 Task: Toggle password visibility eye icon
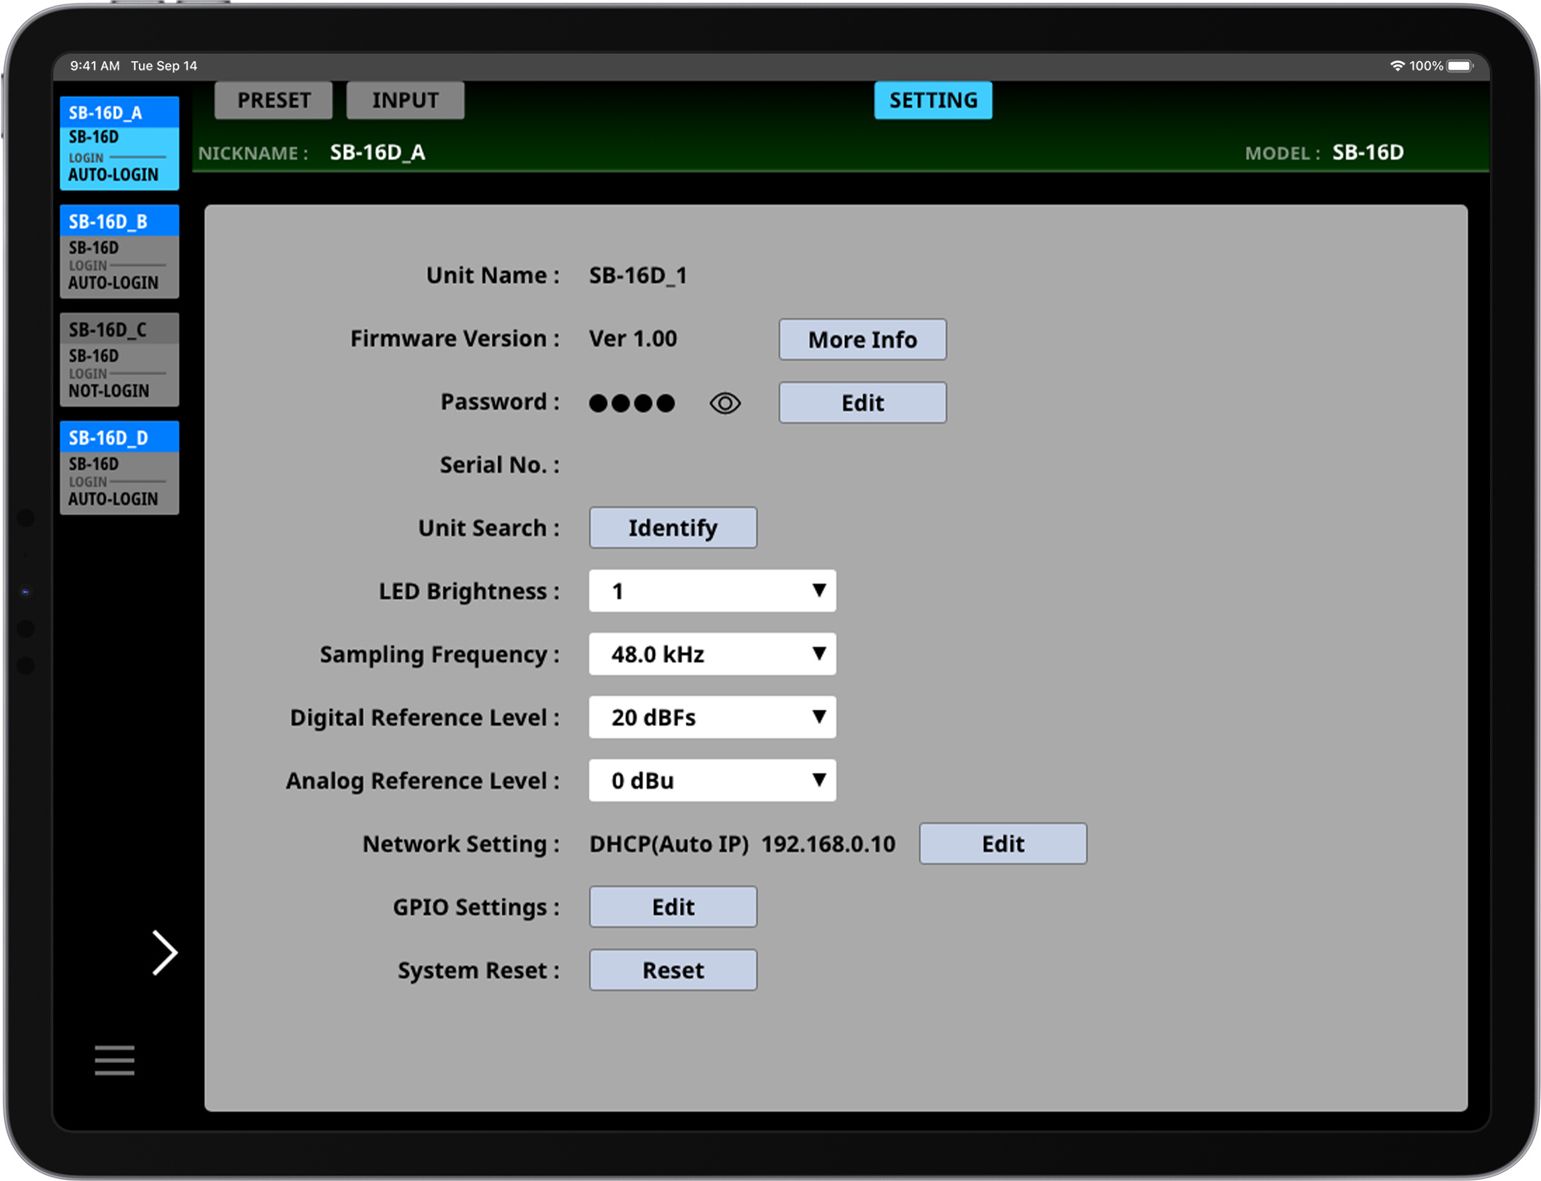pyautogui.click(x=725, y=403)
